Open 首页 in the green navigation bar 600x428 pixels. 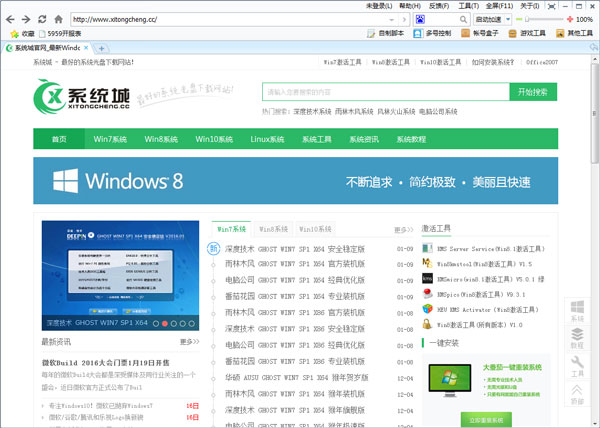[59, 139]
